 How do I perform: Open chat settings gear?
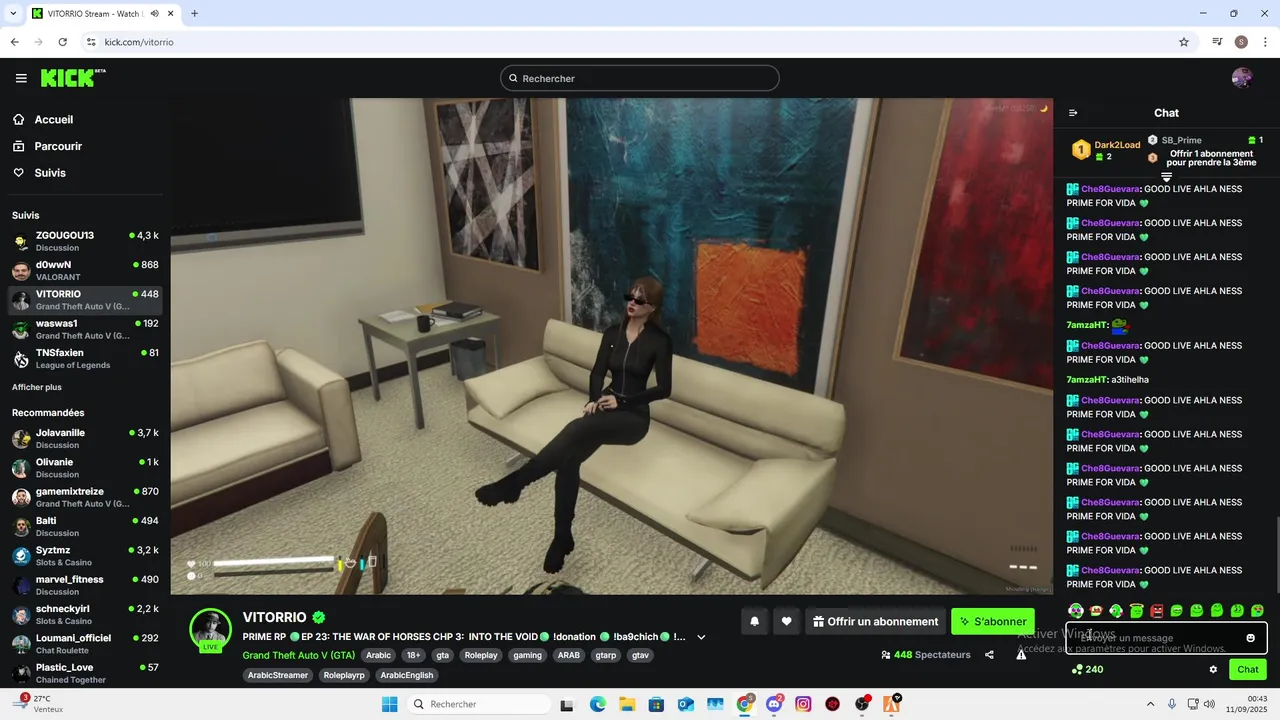click(x=1213, y=670)
